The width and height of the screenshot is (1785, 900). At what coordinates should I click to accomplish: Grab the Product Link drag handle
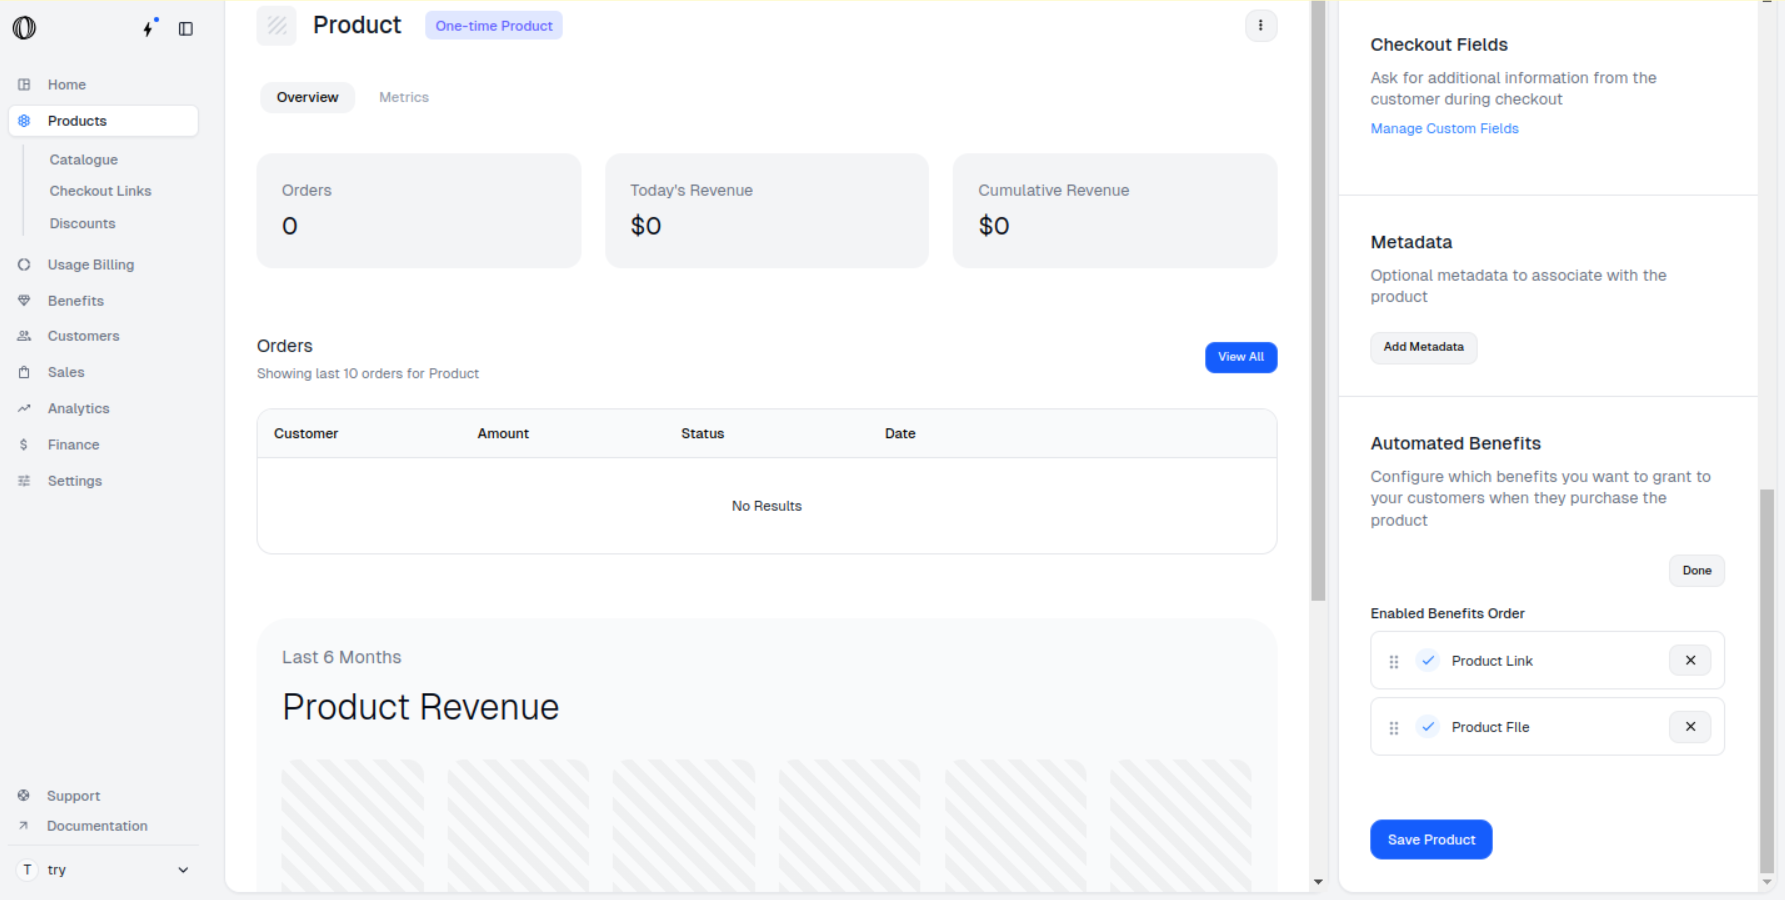coord(1394,661)
